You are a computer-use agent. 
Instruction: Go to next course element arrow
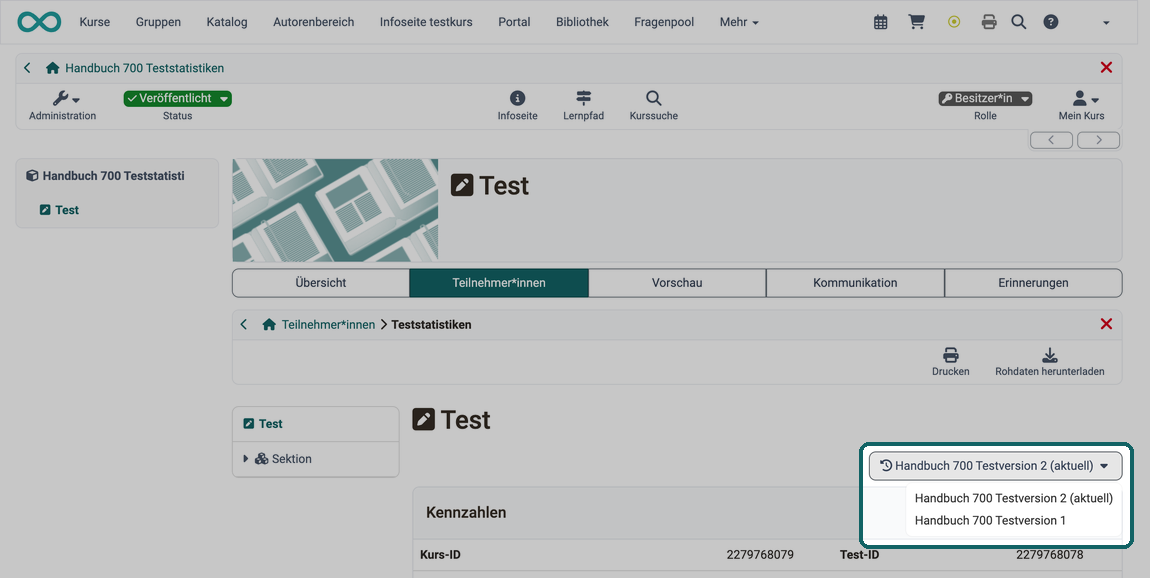point(1098,140)
